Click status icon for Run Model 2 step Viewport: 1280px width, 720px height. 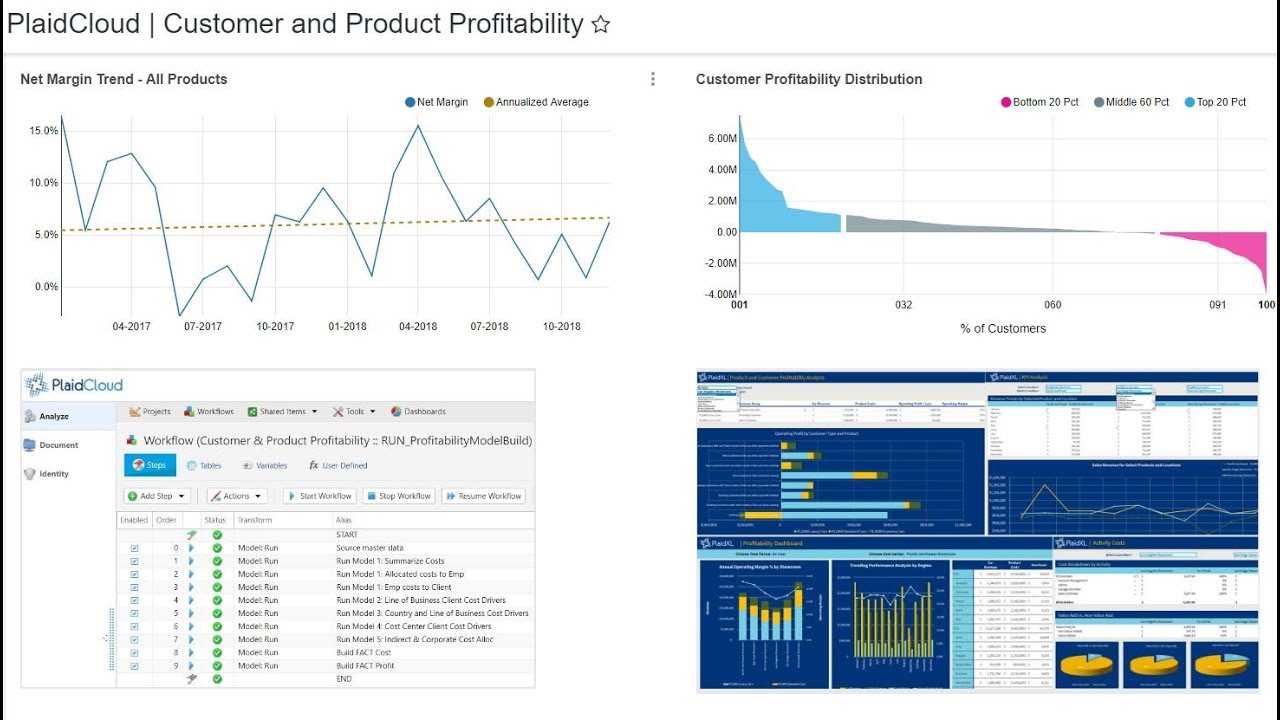click(217, 600)
